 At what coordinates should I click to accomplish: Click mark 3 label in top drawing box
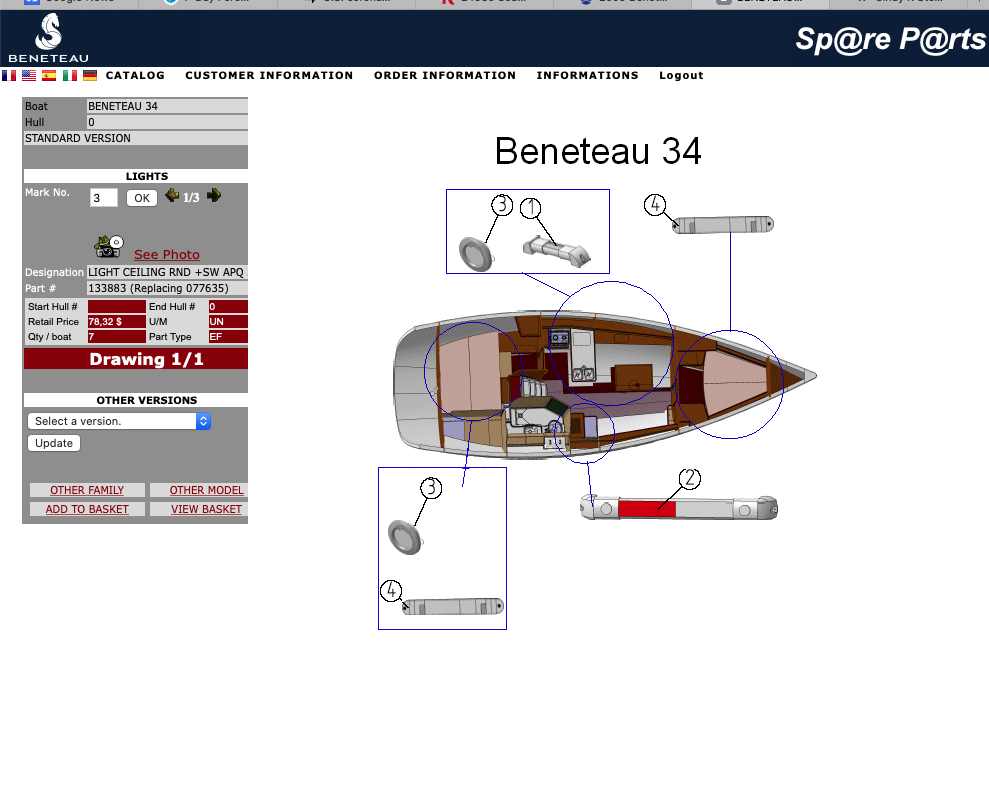501,204
